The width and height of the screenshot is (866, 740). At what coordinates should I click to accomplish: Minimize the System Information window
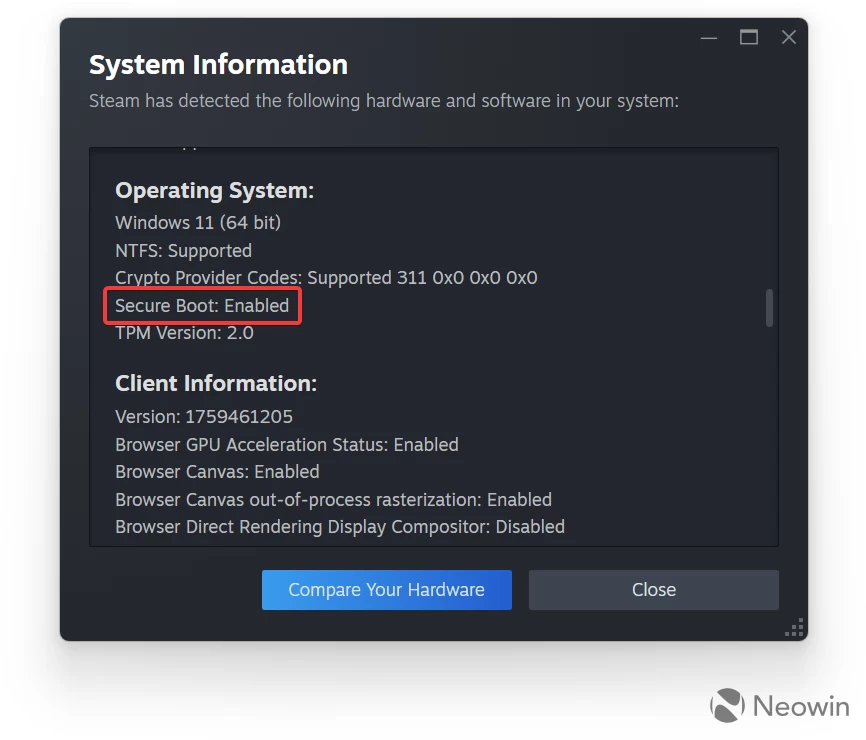708,38
